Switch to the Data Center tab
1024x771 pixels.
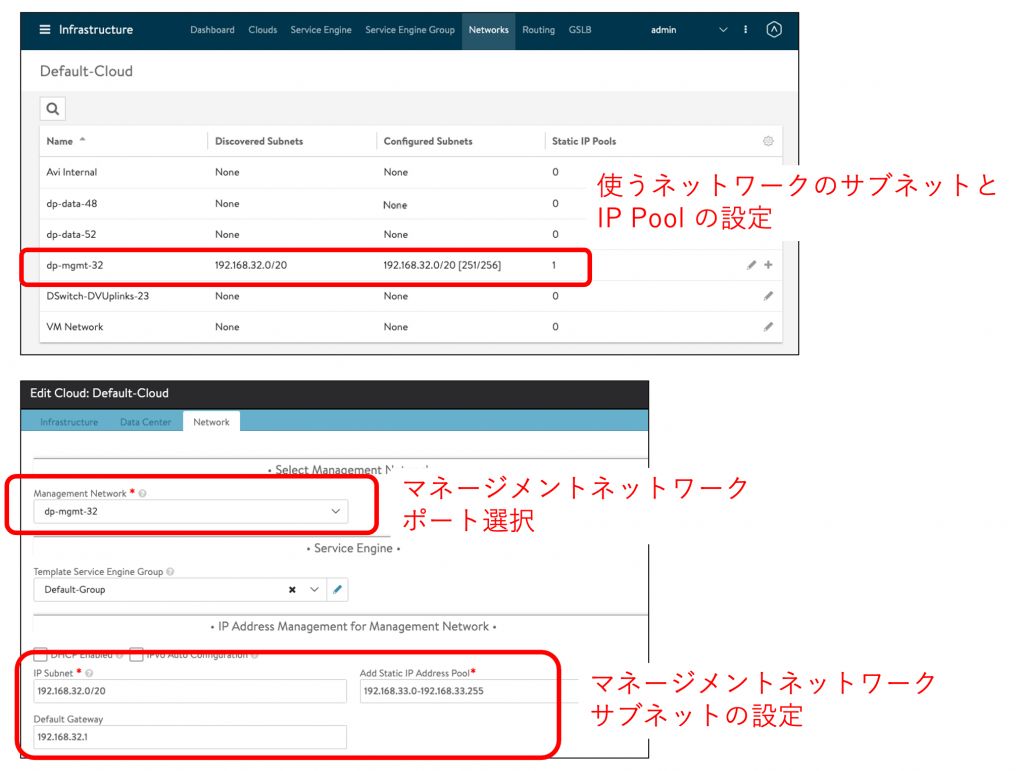(x=146, y=422)
